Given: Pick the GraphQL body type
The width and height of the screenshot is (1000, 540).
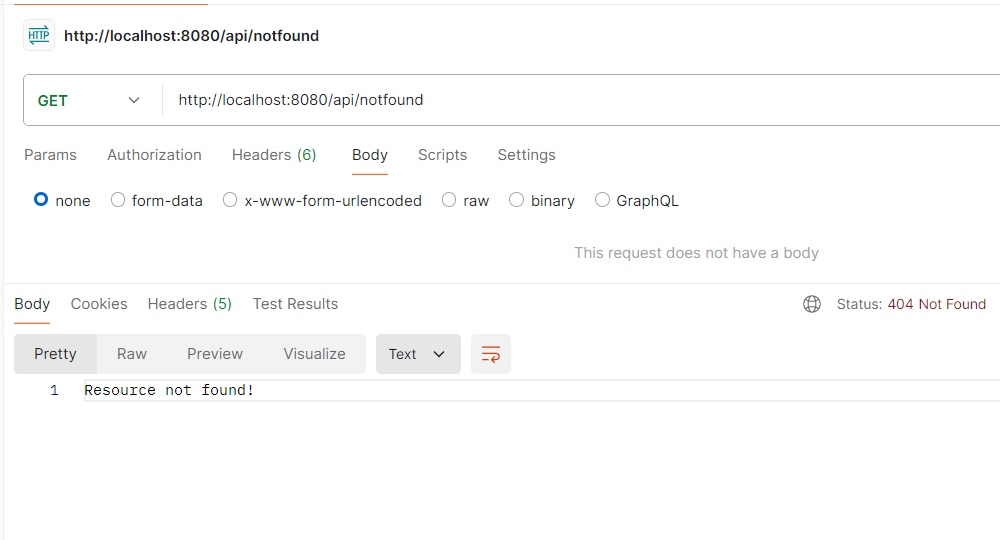Looking at the screenshot, I should tap(602, 200).
